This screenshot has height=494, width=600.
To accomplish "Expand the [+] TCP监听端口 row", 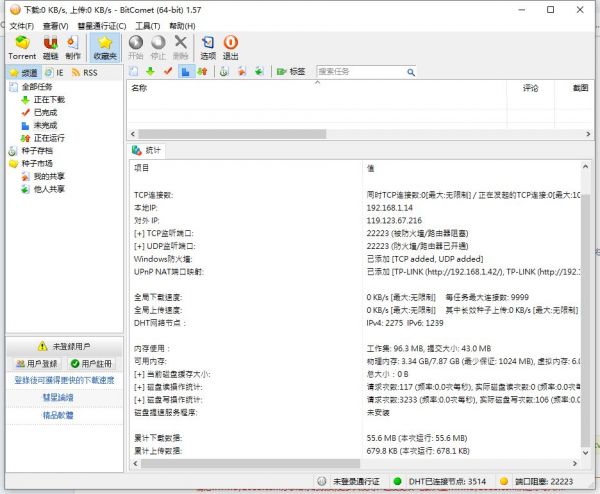I will [x=163, y=233].
